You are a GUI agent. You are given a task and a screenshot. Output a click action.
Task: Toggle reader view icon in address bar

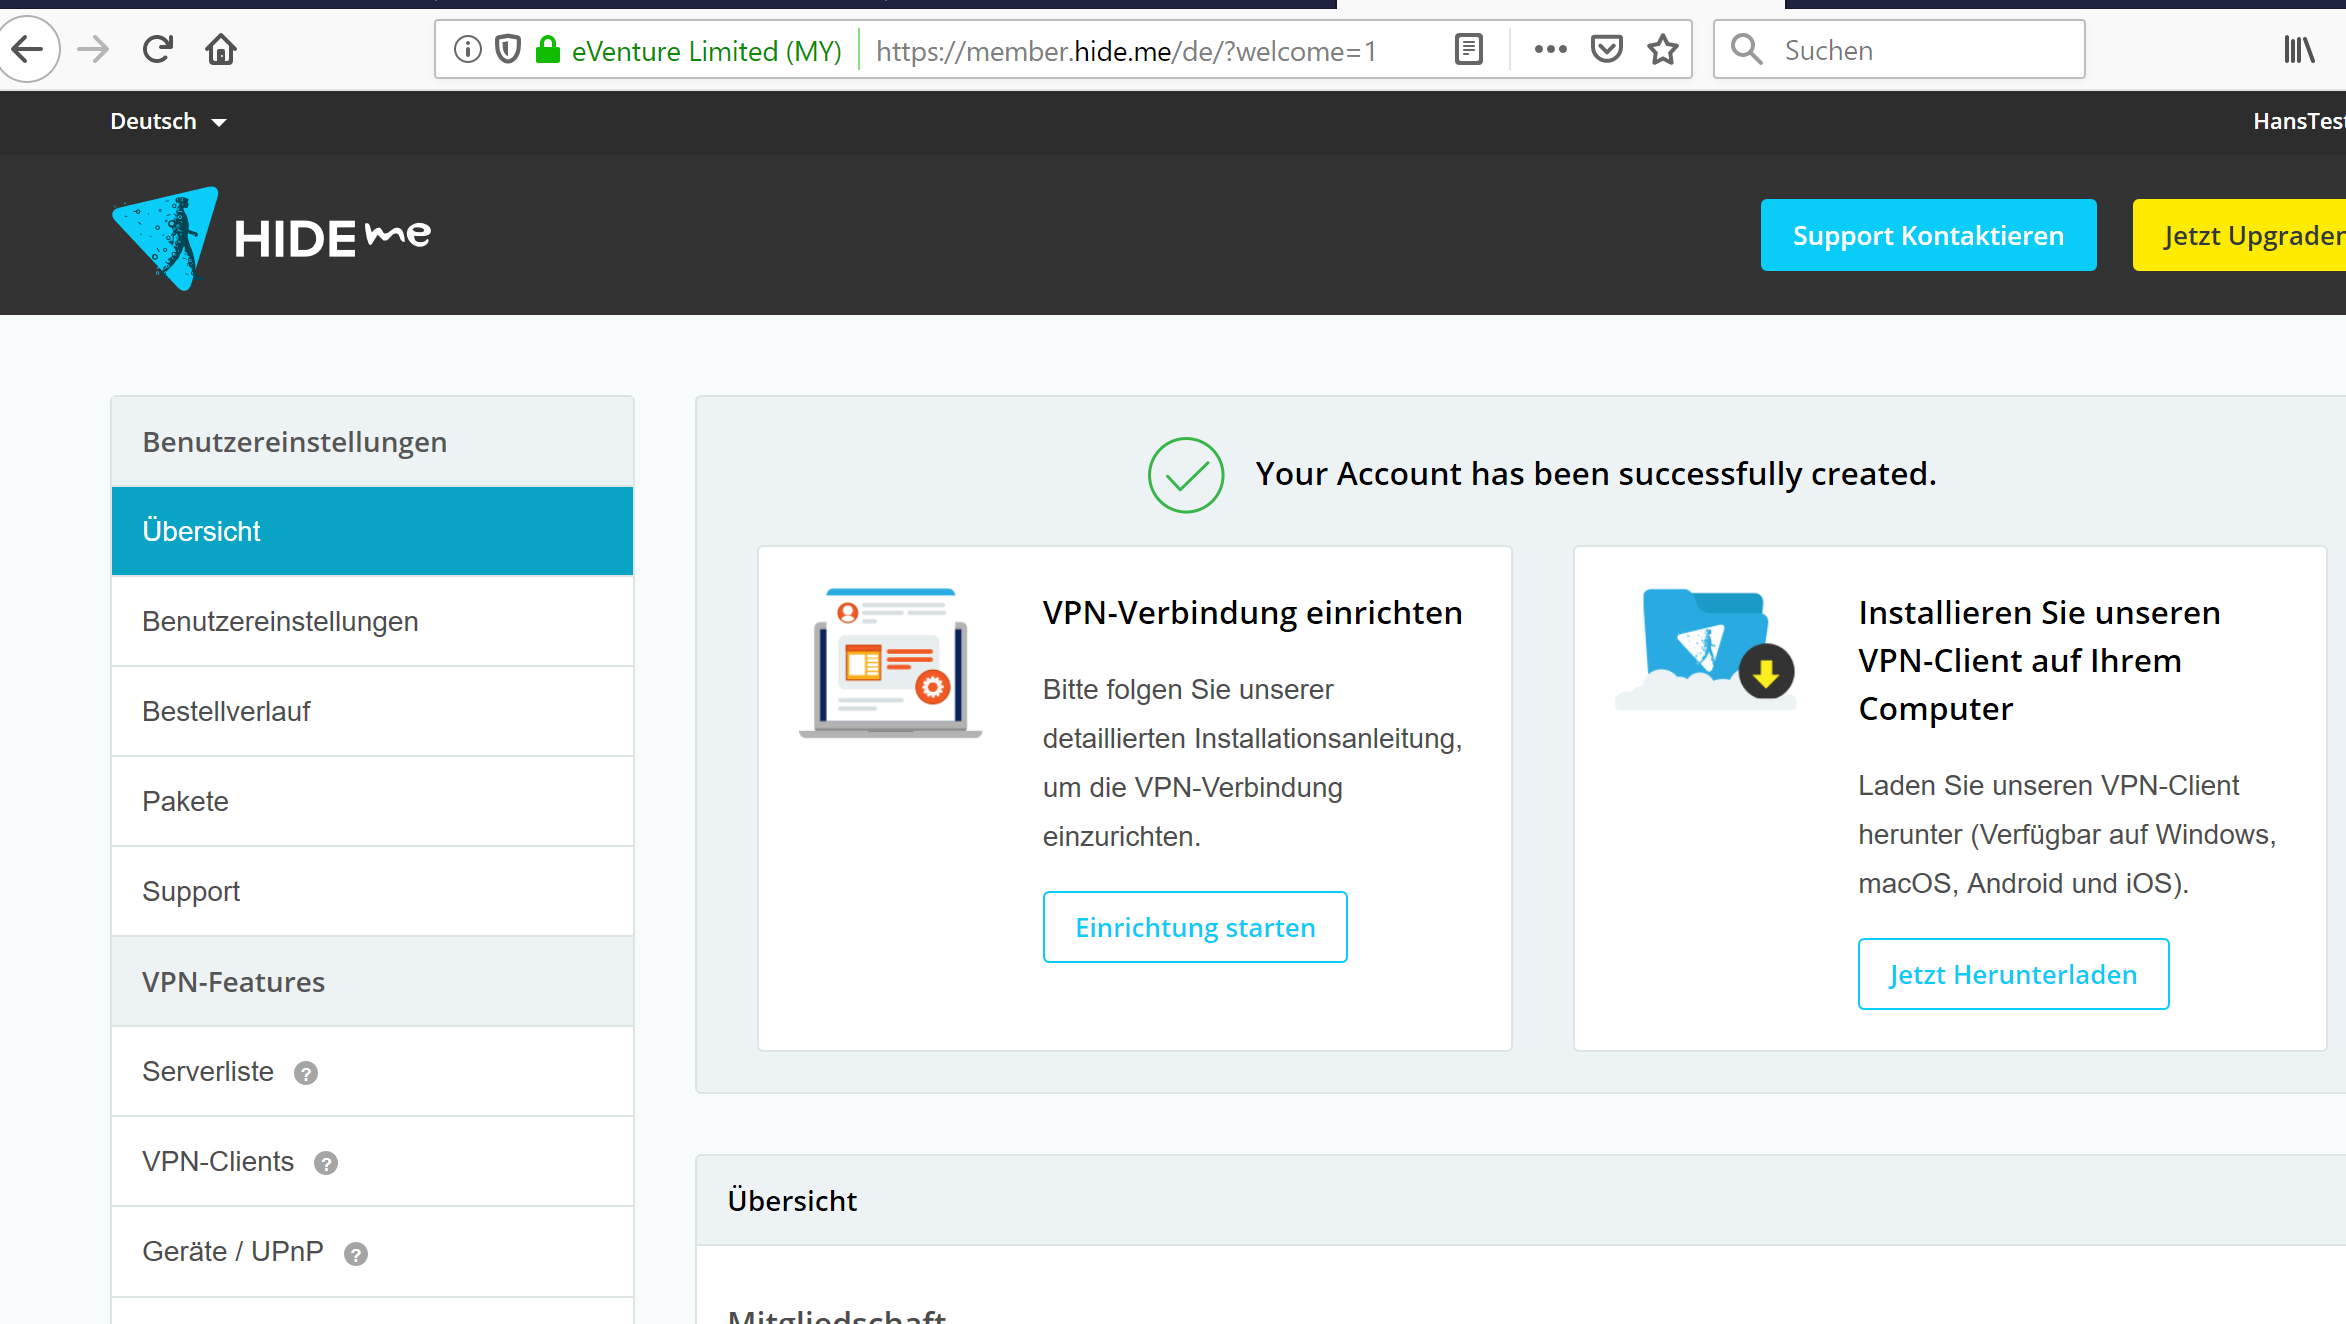point(1468,49)
